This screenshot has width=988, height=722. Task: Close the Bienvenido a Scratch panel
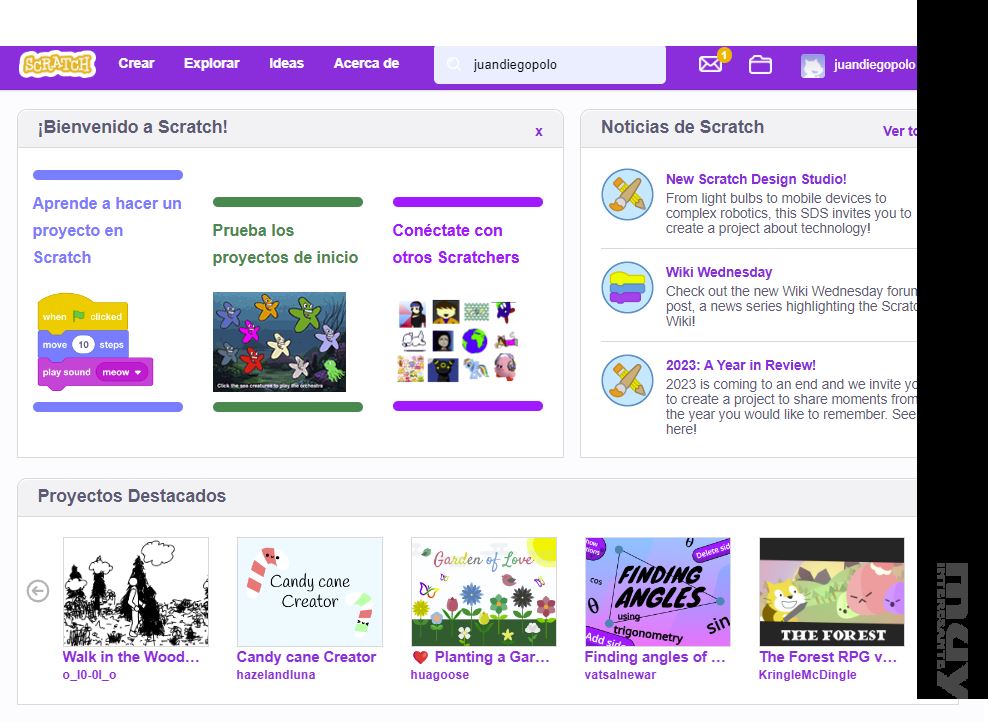tap(539, 131)
